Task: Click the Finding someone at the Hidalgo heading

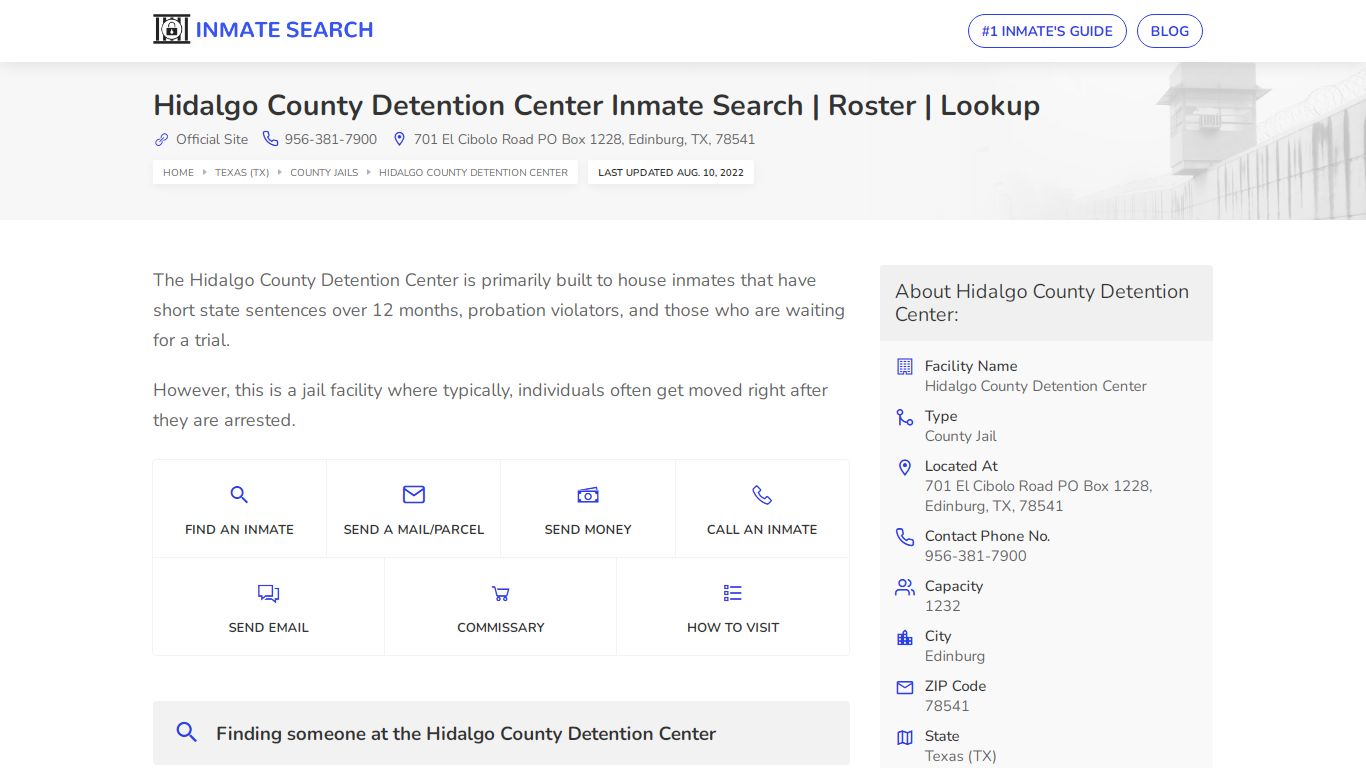Action: click(x=466, y=733)
